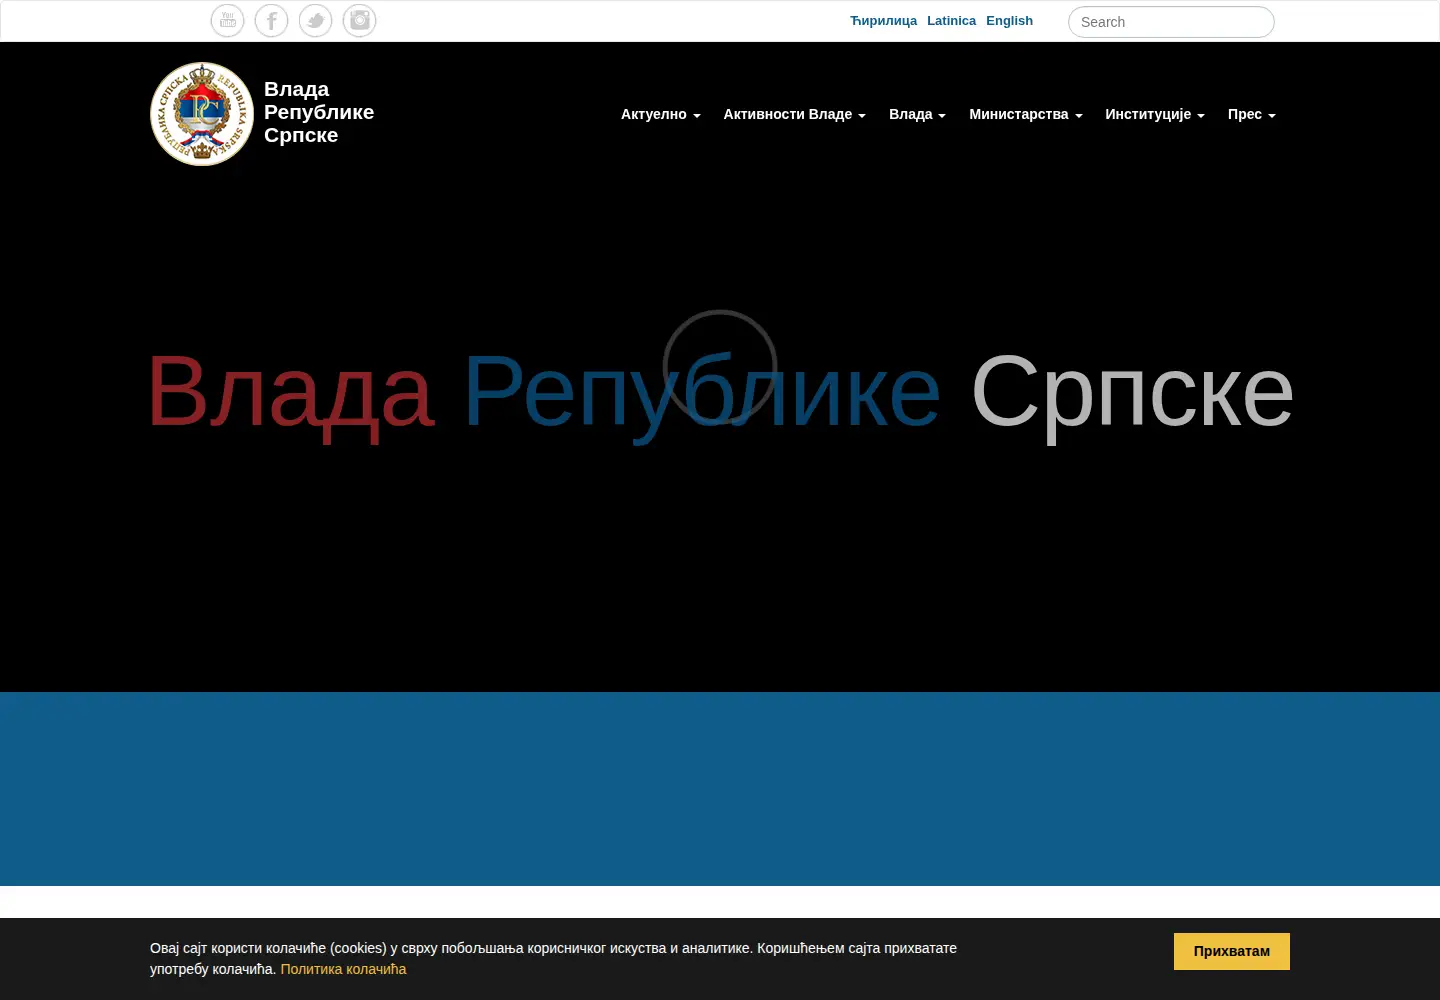Image resolution: width=1440 pixels, height=1000 pixels.
Task: Focus the Search input field
Action: (x=1171, y=22)
